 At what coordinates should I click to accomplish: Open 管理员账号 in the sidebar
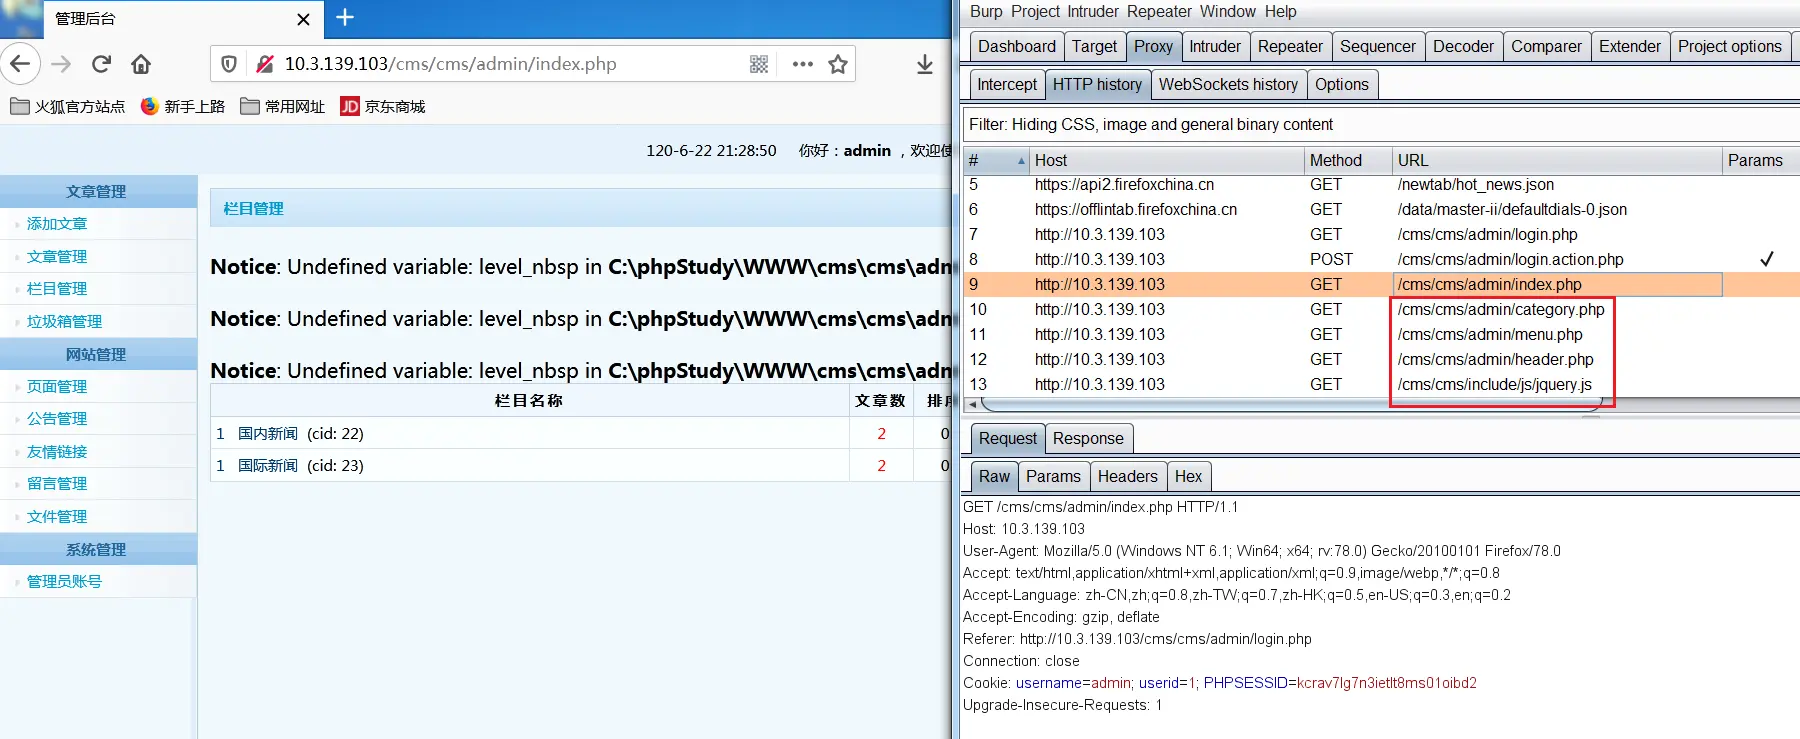[x=64, y=582]
